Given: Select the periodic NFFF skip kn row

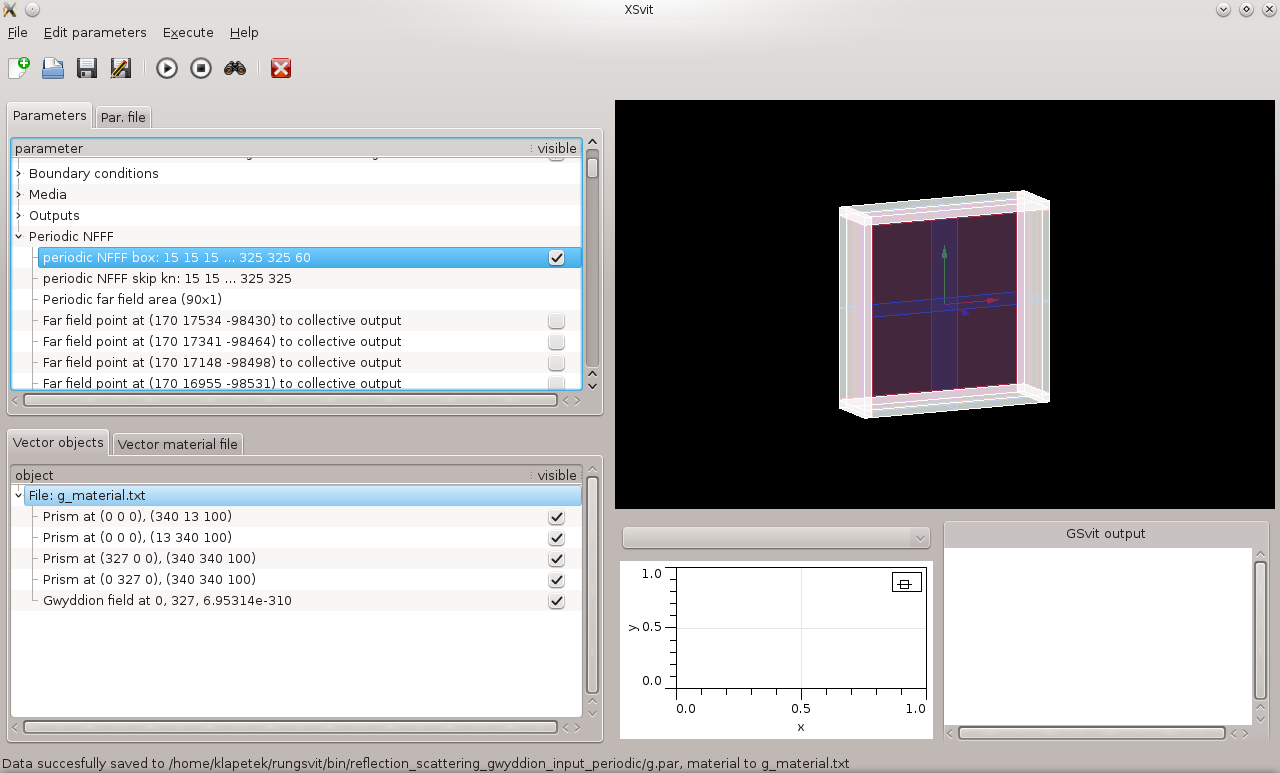Looking at the screenshot, I should (x=167, y=279).
